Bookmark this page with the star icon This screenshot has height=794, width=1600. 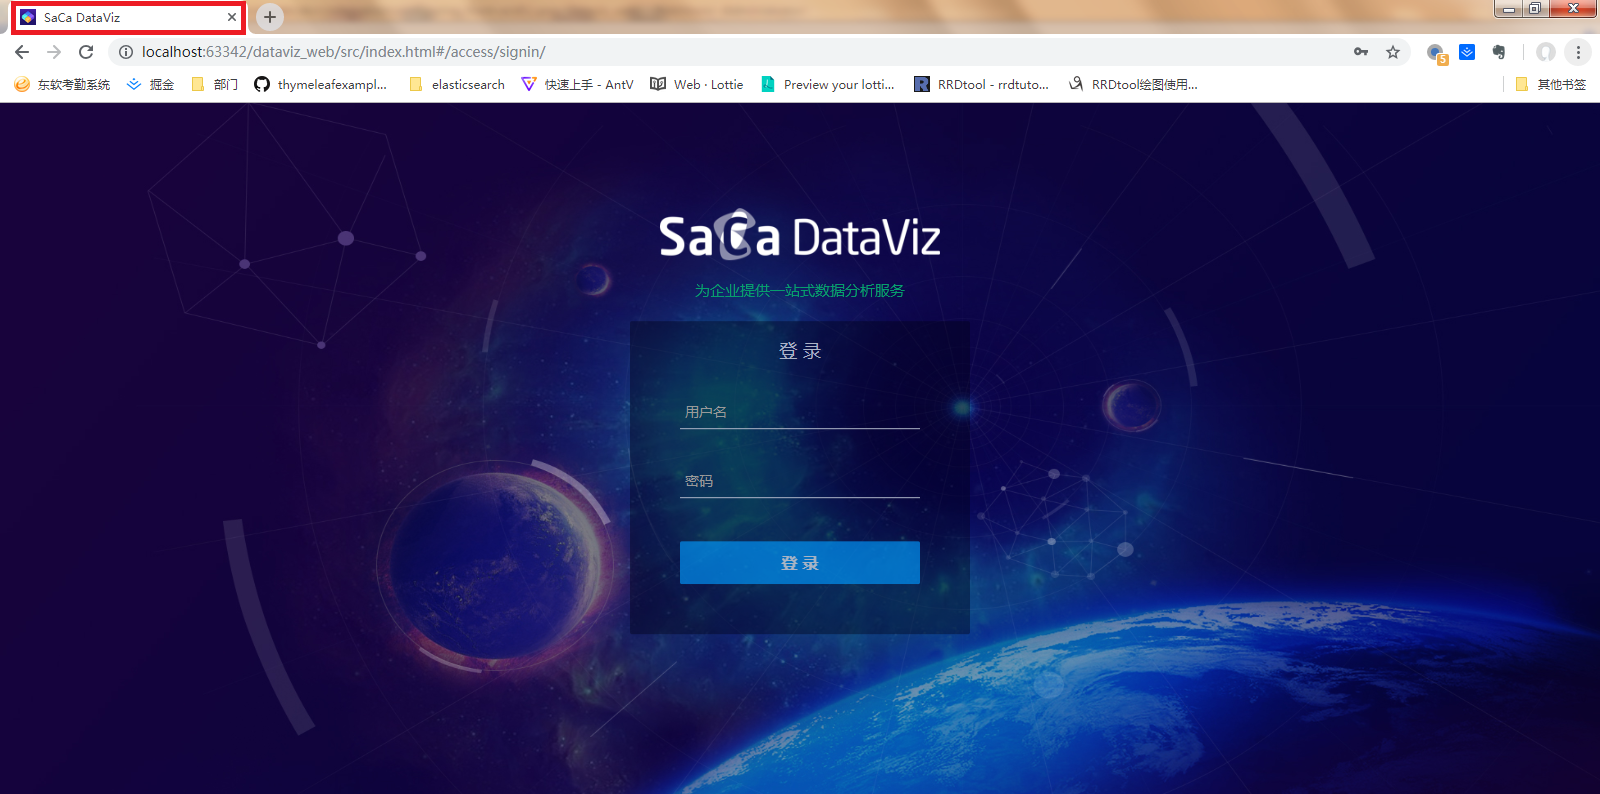(1393, 52)
